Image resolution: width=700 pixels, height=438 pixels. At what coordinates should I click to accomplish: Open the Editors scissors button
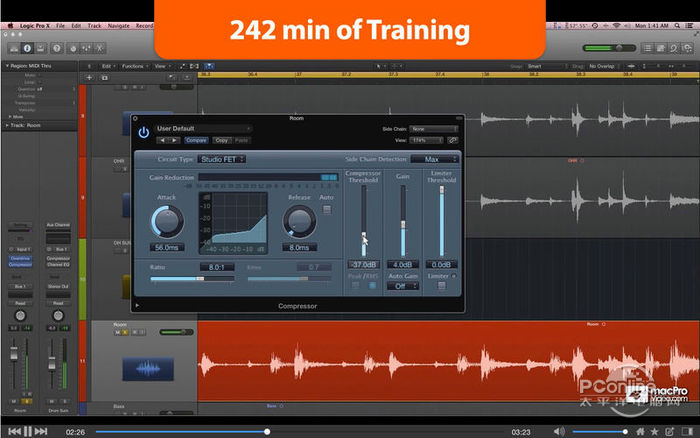click(99, 49)
